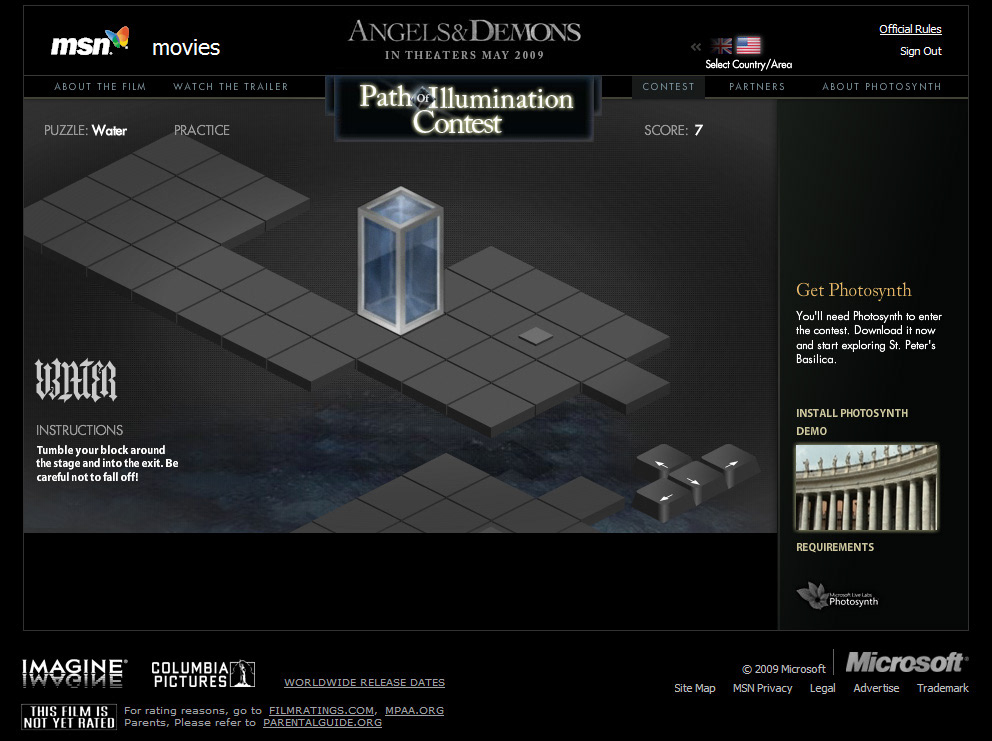The height and width of the screenshot is (741, 992).
Task: Click the down-left arrow key control
Action: pyautogui.click(x=661, y=499)
